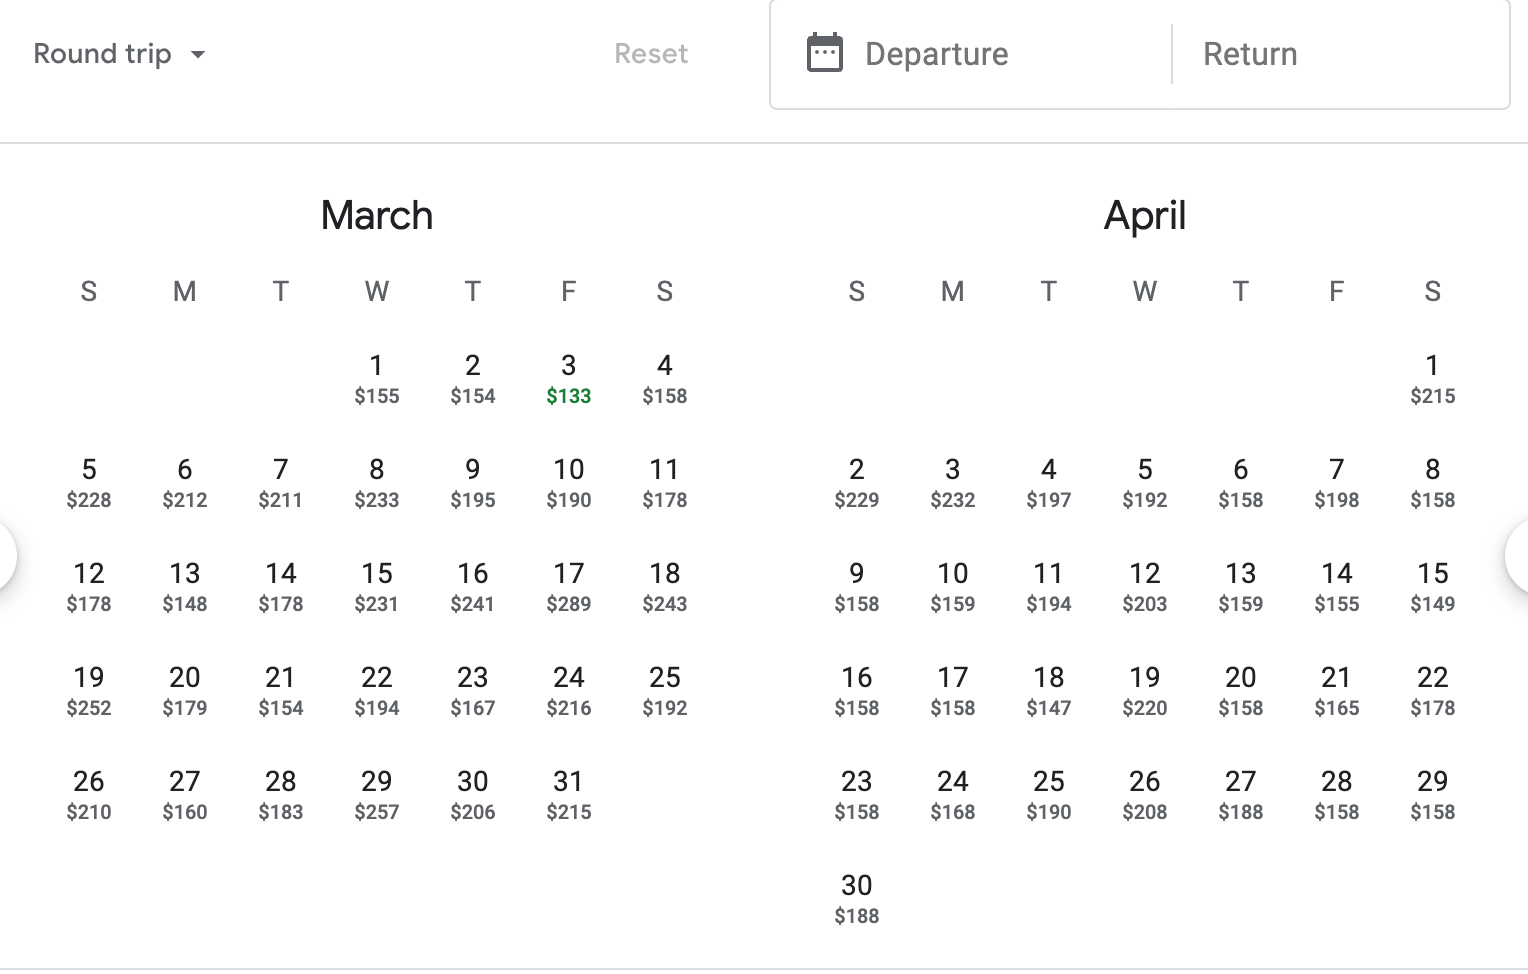Click the calendar icon beside Departure

tap(823, 54)
